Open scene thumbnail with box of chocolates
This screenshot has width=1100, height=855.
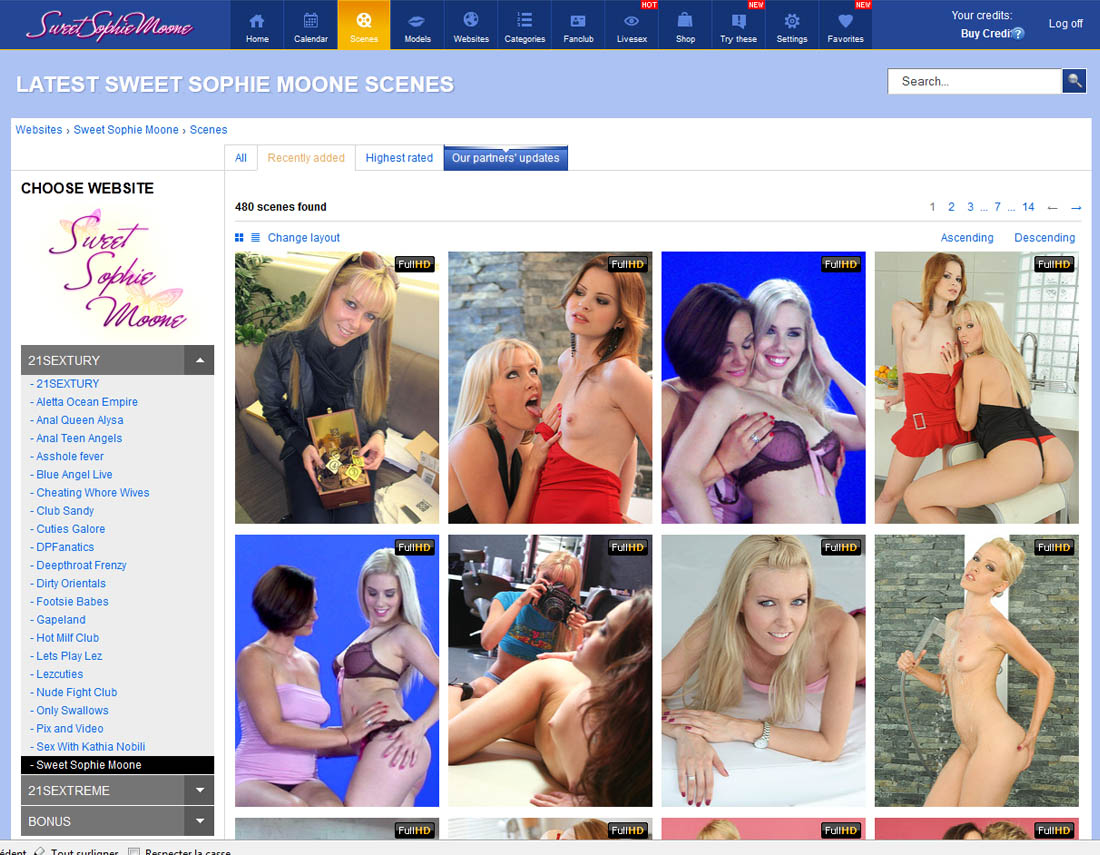[x=337, y=387]
